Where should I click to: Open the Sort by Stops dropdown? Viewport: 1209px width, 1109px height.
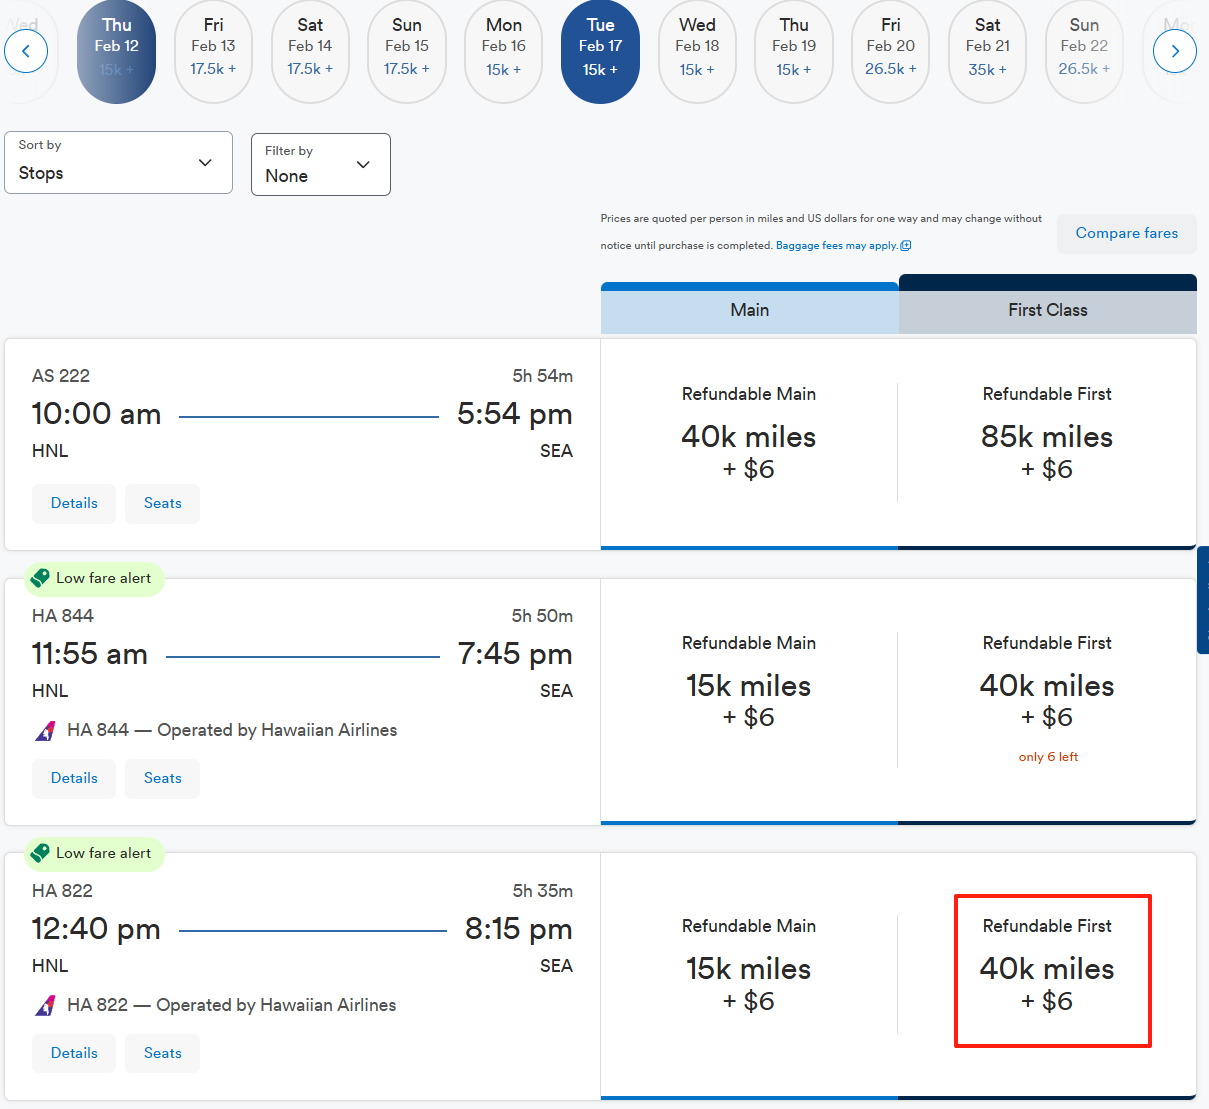pos(118,162)
